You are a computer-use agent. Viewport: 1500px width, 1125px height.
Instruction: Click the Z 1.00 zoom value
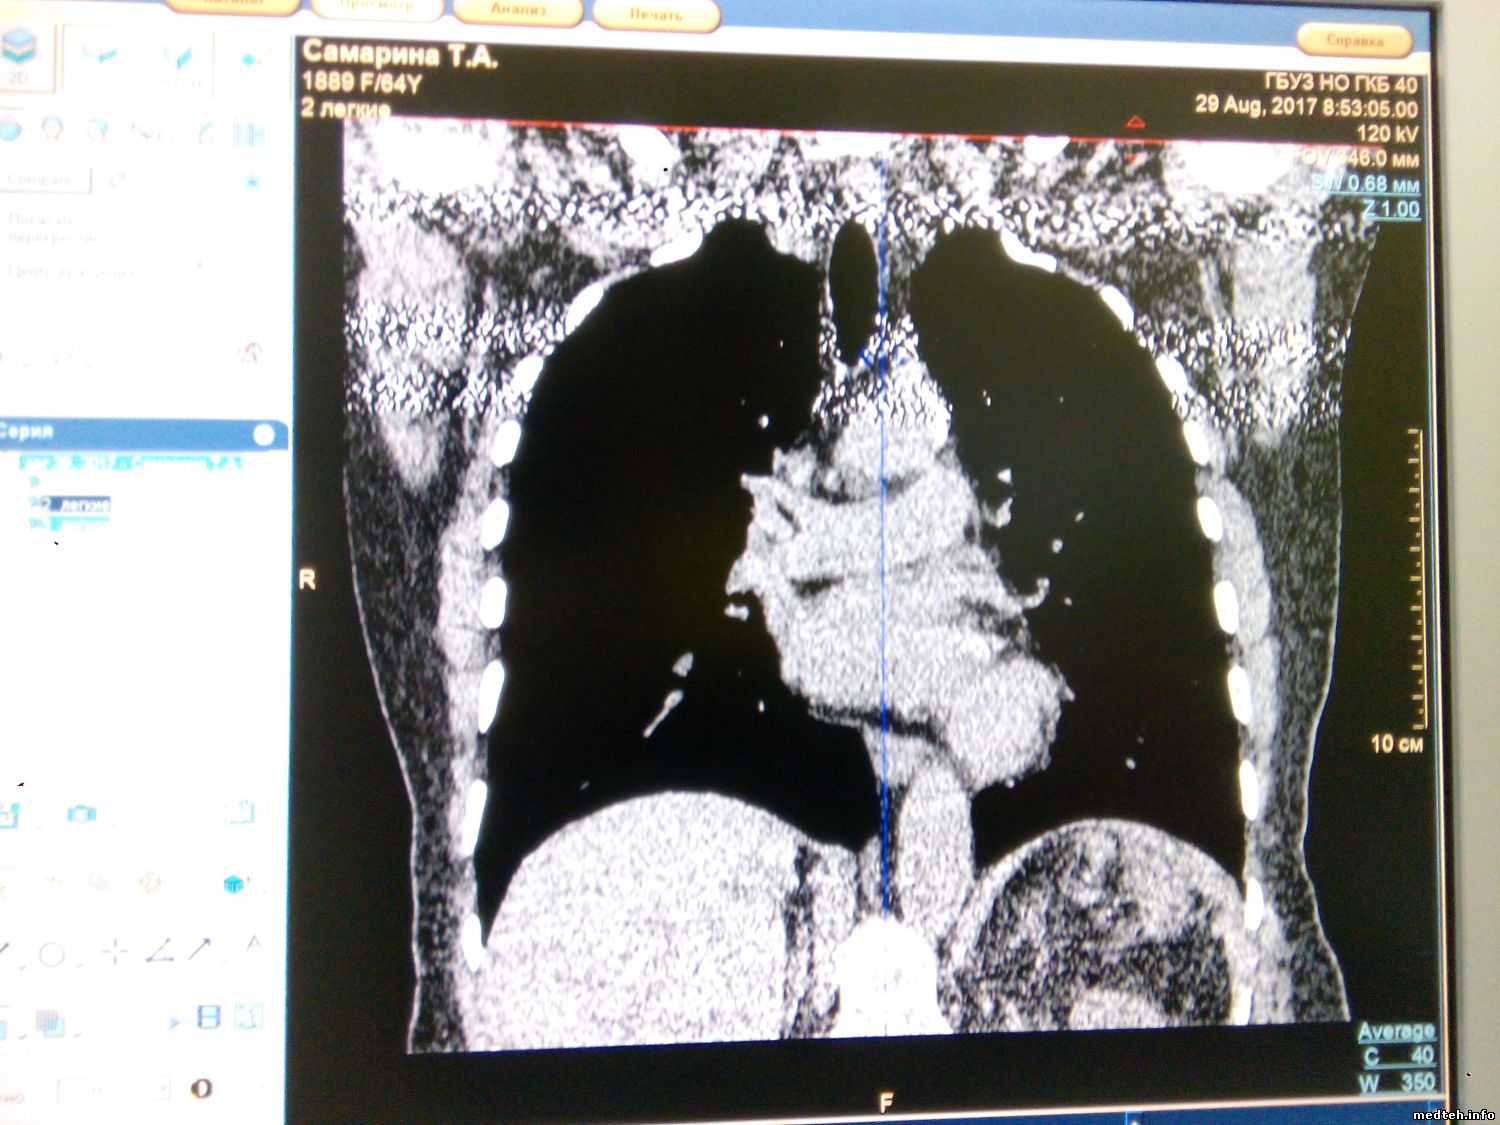point(1391,209)
